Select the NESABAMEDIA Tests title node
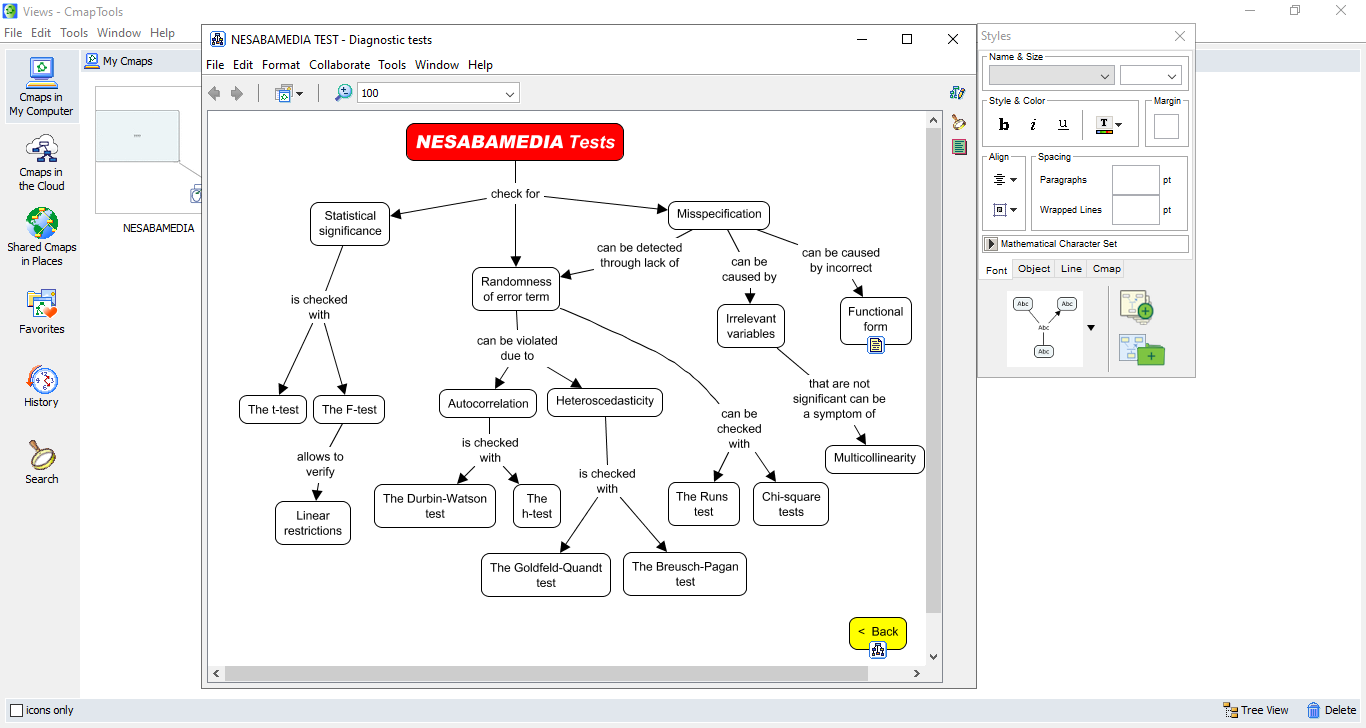 pyautogui.click(x=515, y=142)
